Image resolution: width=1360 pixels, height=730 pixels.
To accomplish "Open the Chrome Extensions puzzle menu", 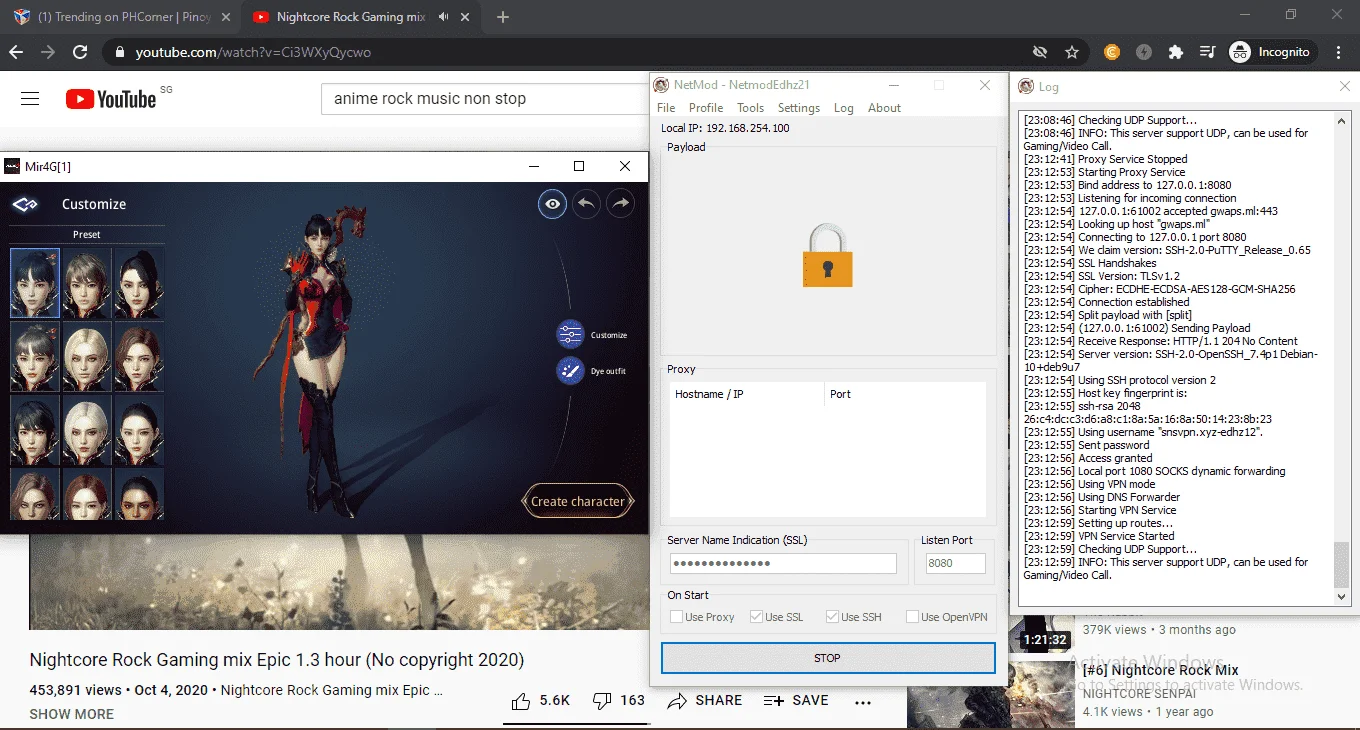I will pyautogui.click(x=1176, y=52).
